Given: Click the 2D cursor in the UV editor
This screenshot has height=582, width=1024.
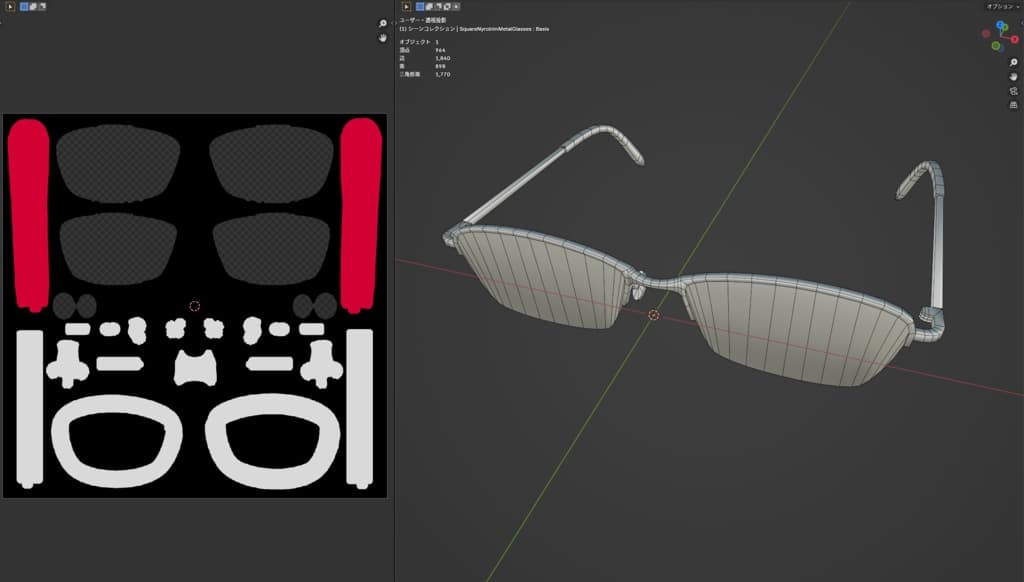Looking at the screenshot, I should [195, 306].
